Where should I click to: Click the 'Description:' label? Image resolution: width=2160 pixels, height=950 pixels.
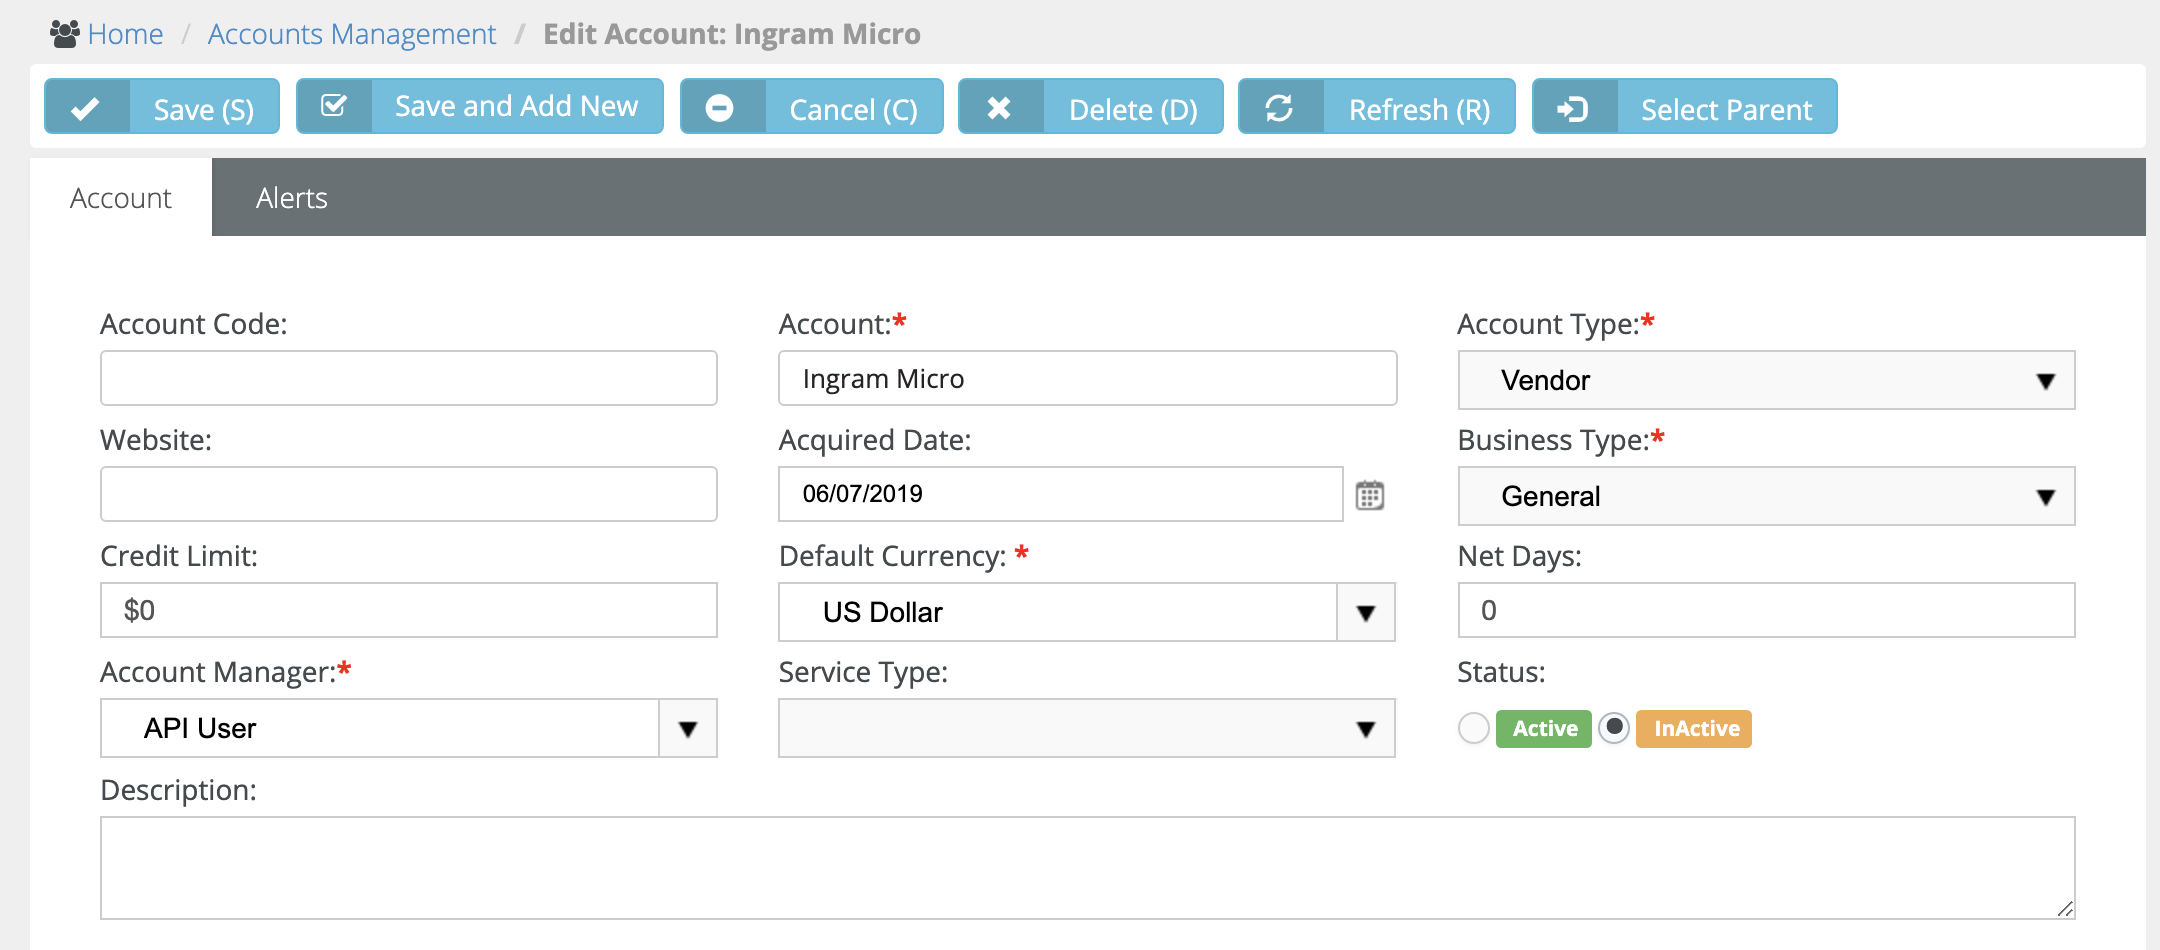178,790
